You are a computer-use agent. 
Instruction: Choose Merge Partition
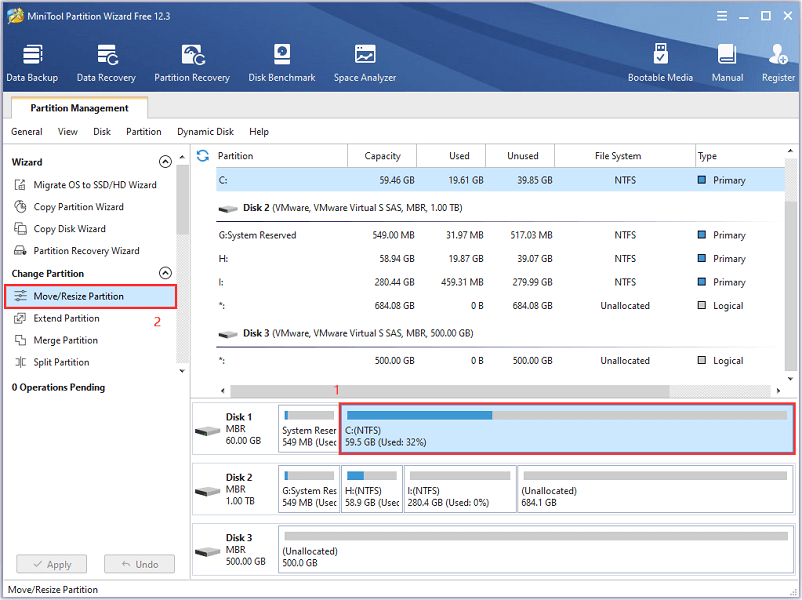coord(65,340)
